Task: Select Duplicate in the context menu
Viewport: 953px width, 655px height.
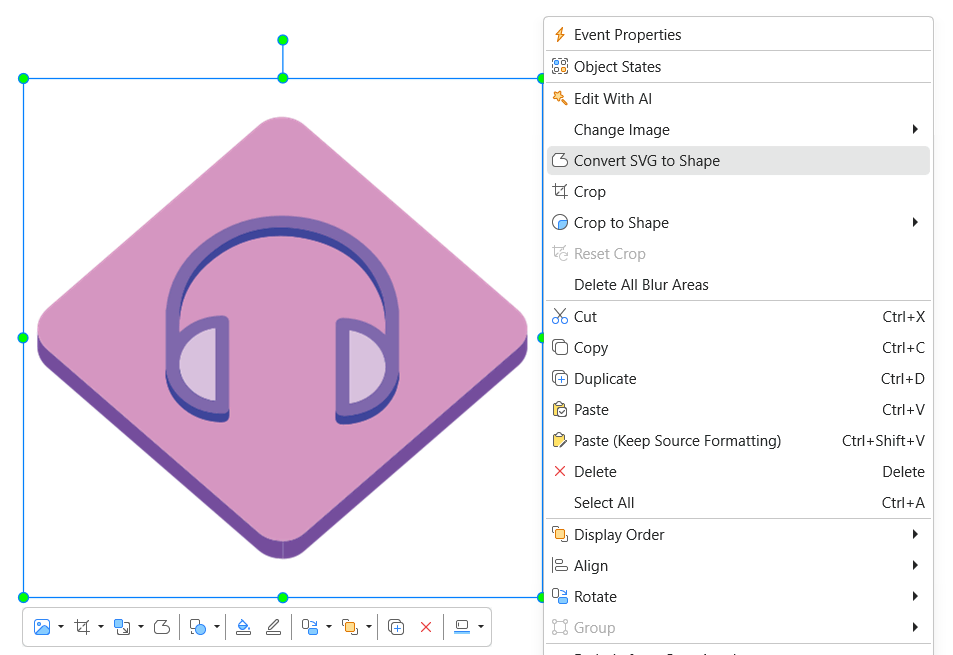Action: pyautogui.click(x=738, y=379)
